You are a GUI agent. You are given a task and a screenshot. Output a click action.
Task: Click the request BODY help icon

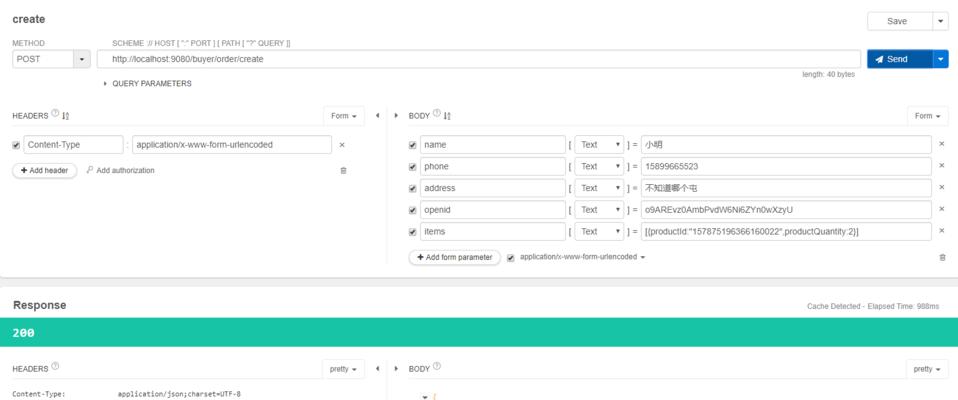(436, 114)
